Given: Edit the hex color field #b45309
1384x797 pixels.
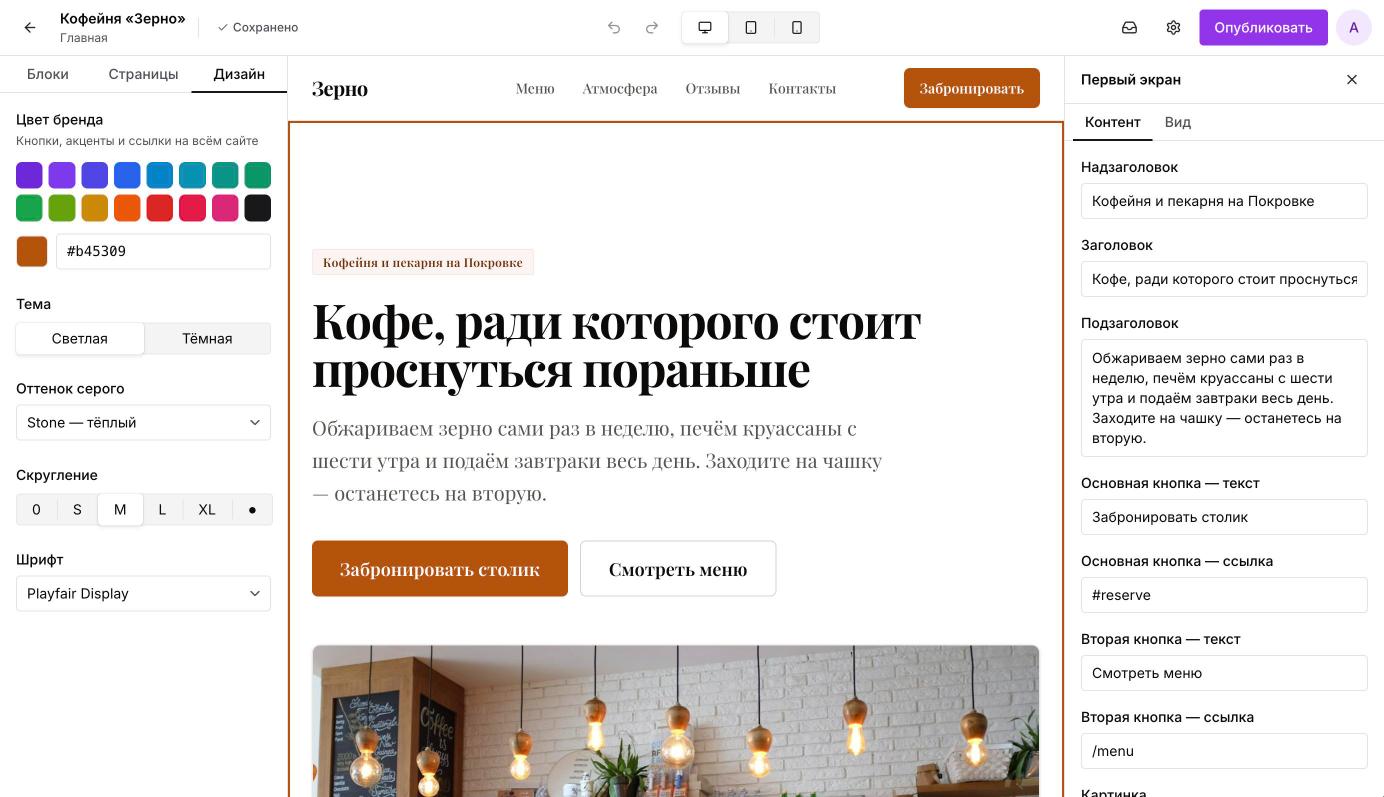Looking at the screenshot, I should click(163, 251).
